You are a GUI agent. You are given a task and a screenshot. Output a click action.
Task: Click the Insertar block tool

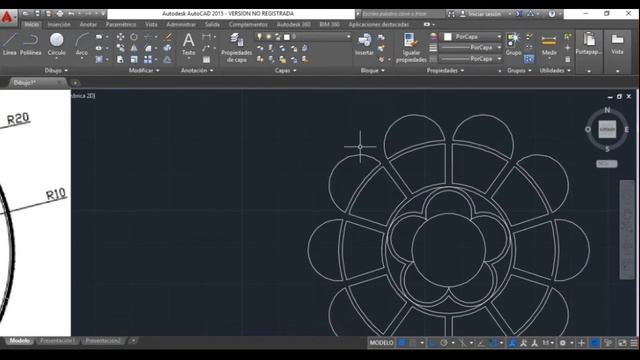364,44
